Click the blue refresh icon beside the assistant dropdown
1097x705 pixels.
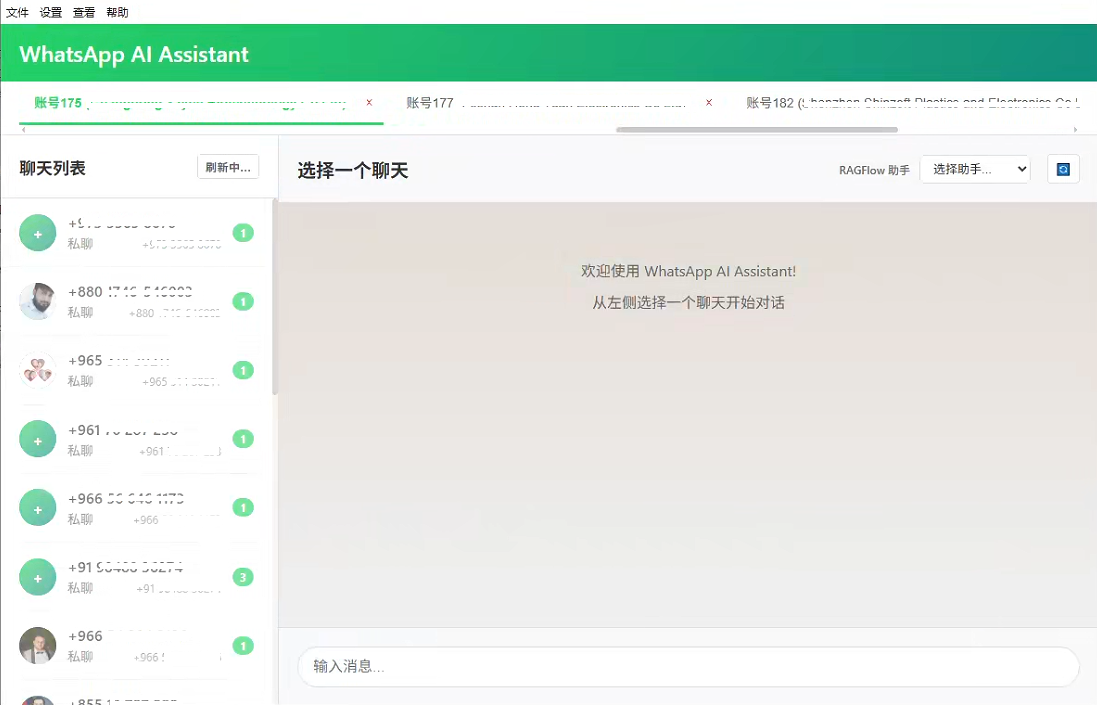(1063, 169)
